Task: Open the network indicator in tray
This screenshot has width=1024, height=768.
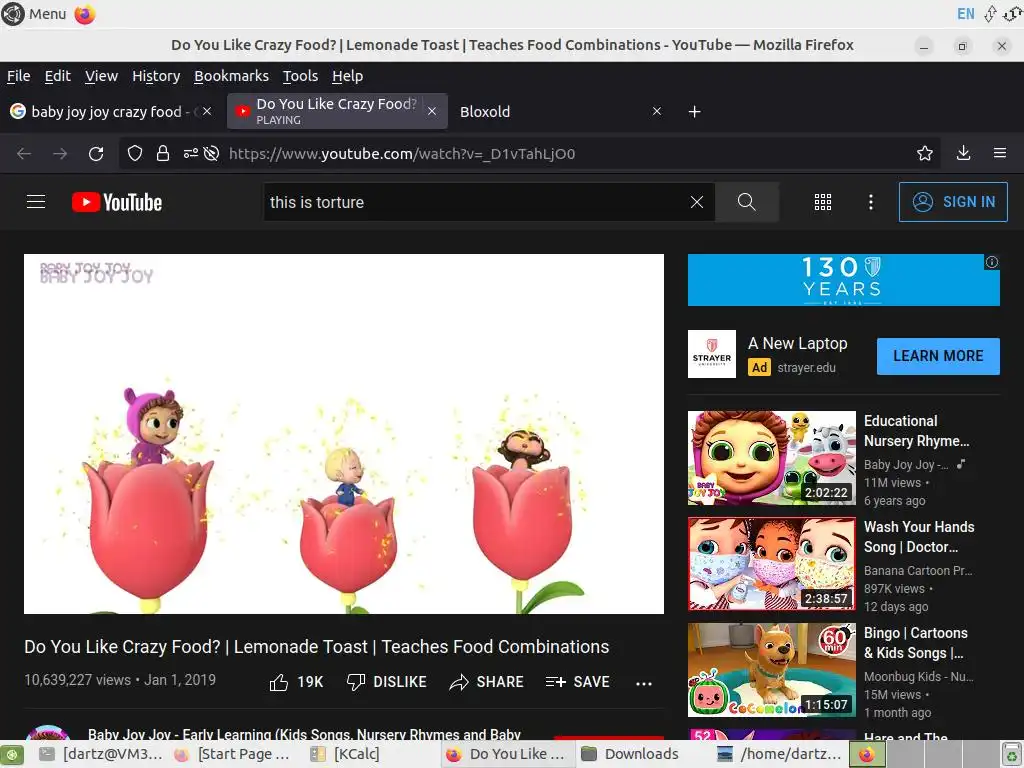Action: [990, 14]
